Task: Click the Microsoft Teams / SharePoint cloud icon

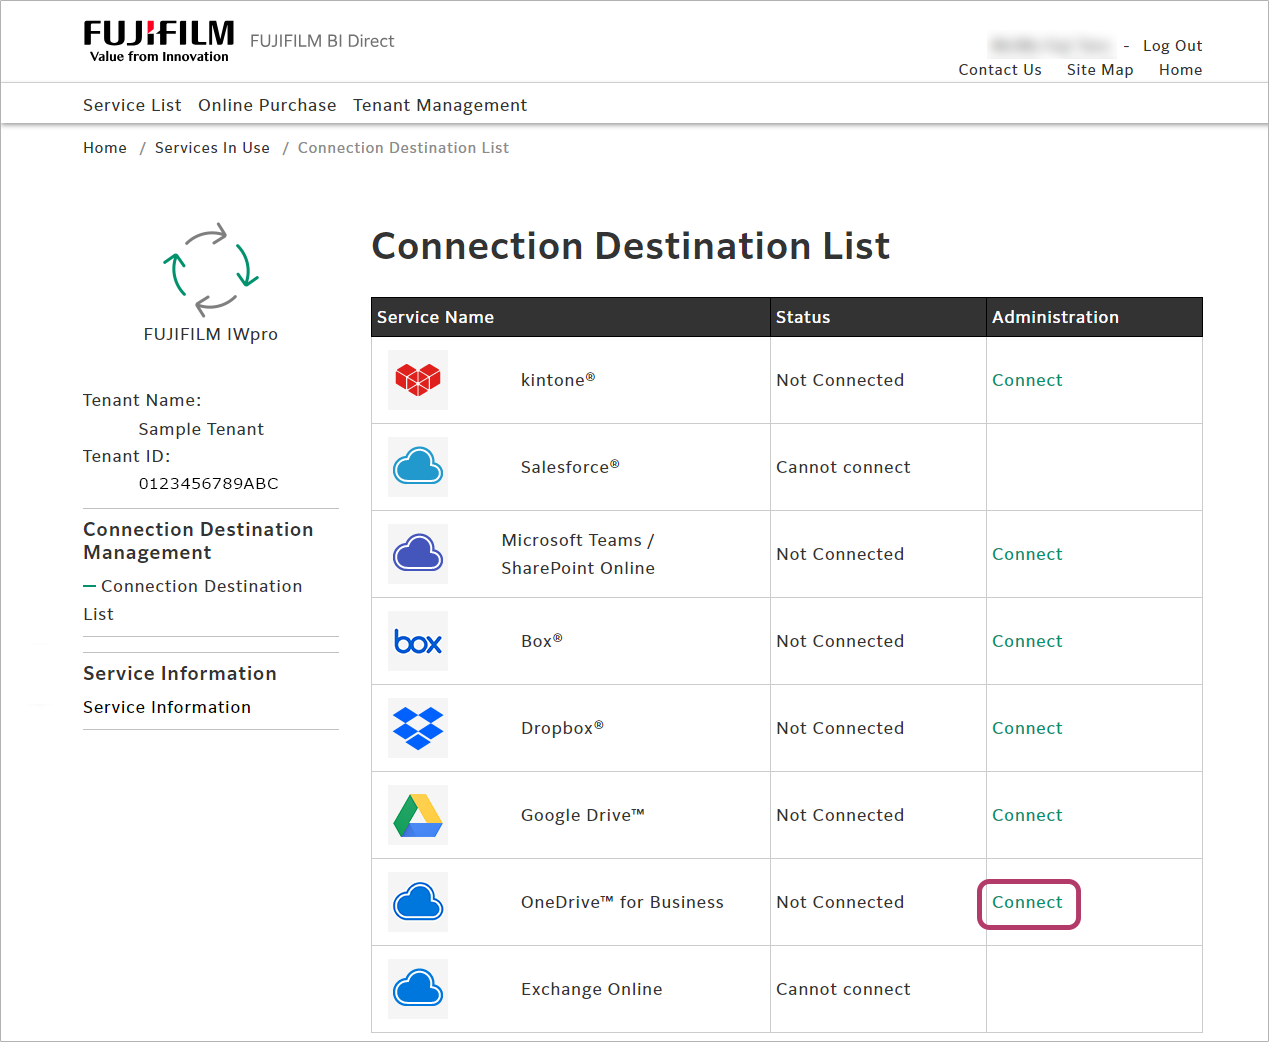Action: [x=418, y=554]
